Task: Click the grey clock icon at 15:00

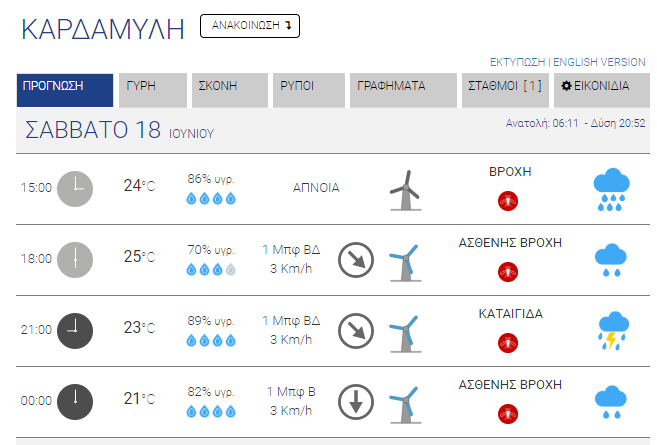Action: point(75,189)
